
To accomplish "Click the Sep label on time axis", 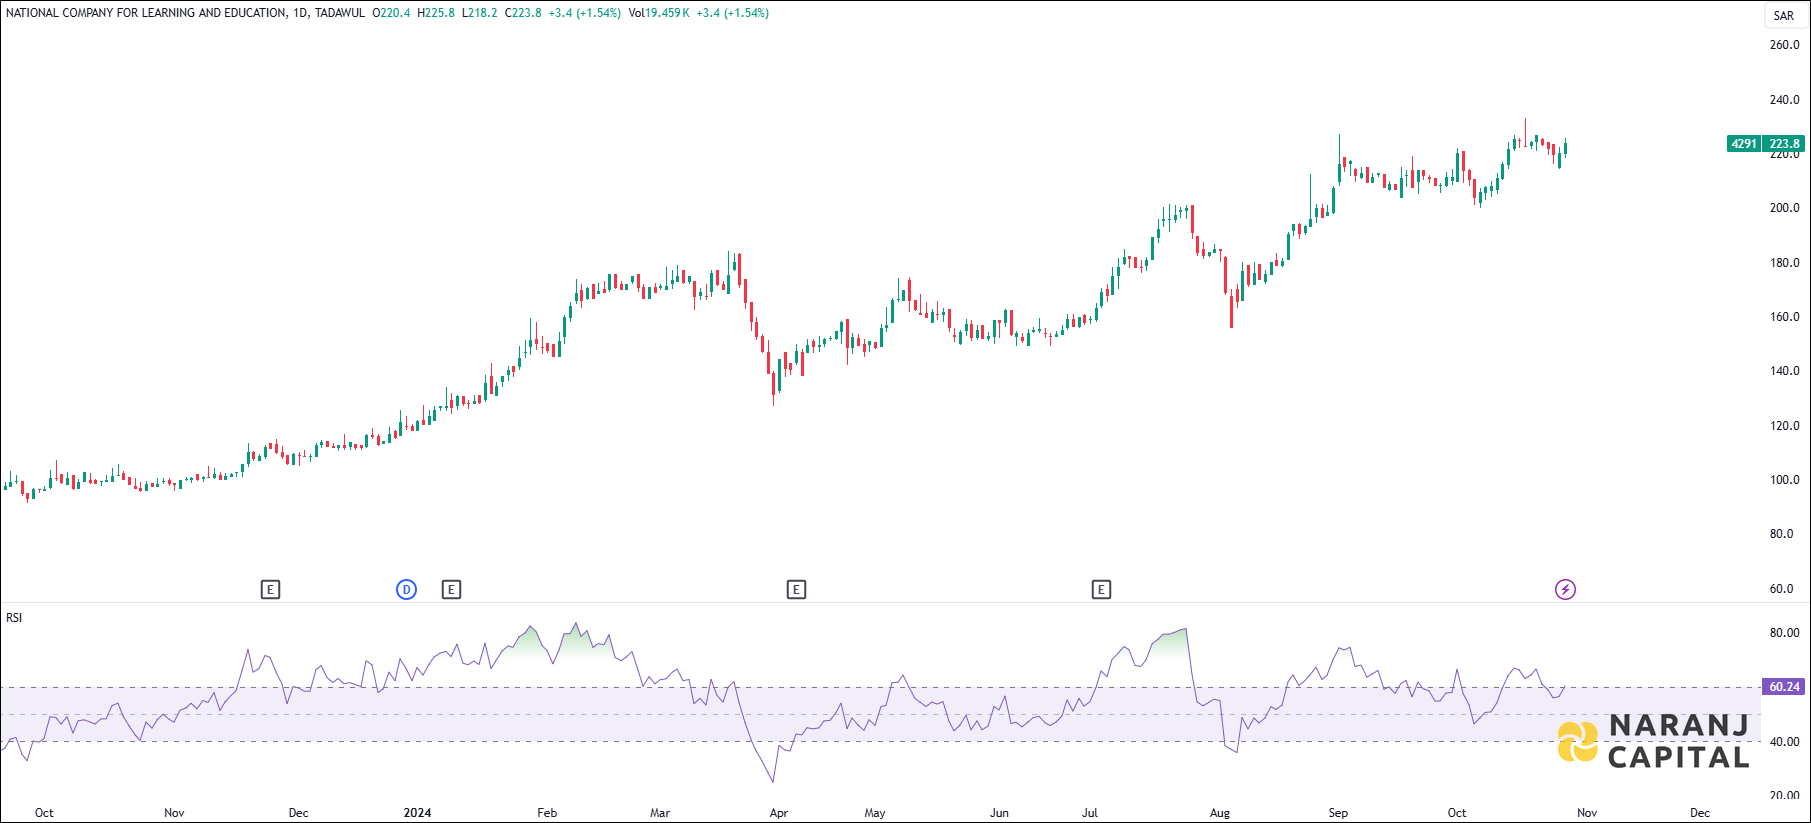I will 1338,812.
